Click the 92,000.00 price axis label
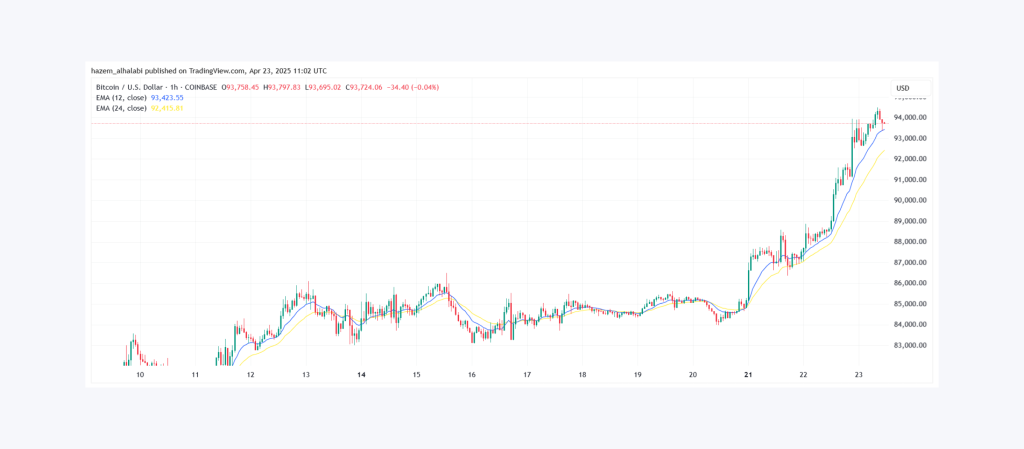The height and width of the screenshot is (449, 1024). [909, 159]
